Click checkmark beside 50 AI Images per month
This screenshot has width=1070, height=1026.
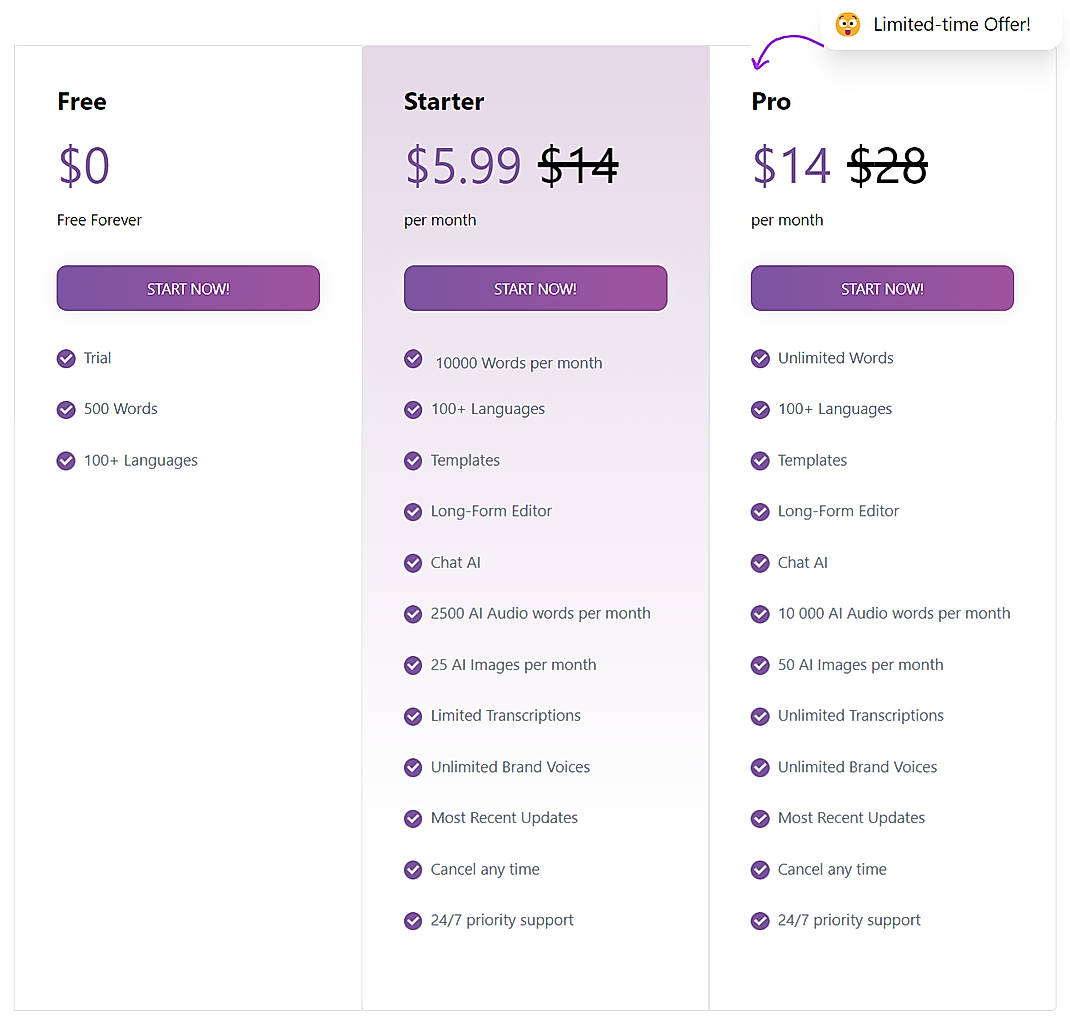click(760, 665)
